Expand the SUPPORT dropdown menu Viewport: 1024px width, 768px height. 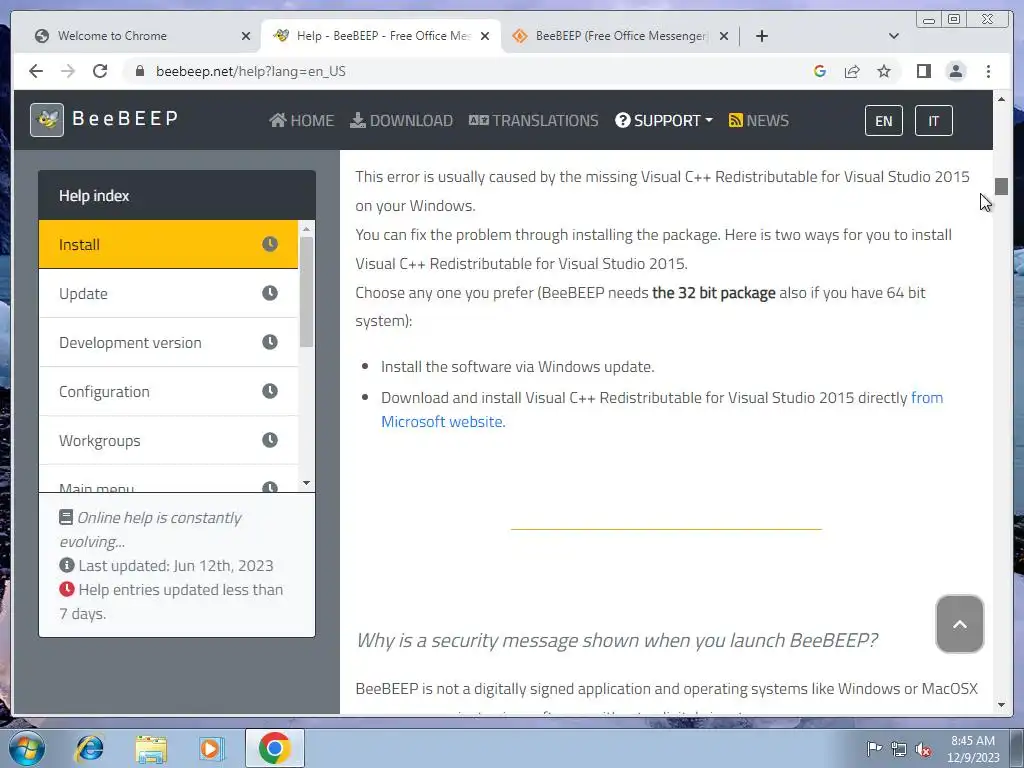point(664,120)
